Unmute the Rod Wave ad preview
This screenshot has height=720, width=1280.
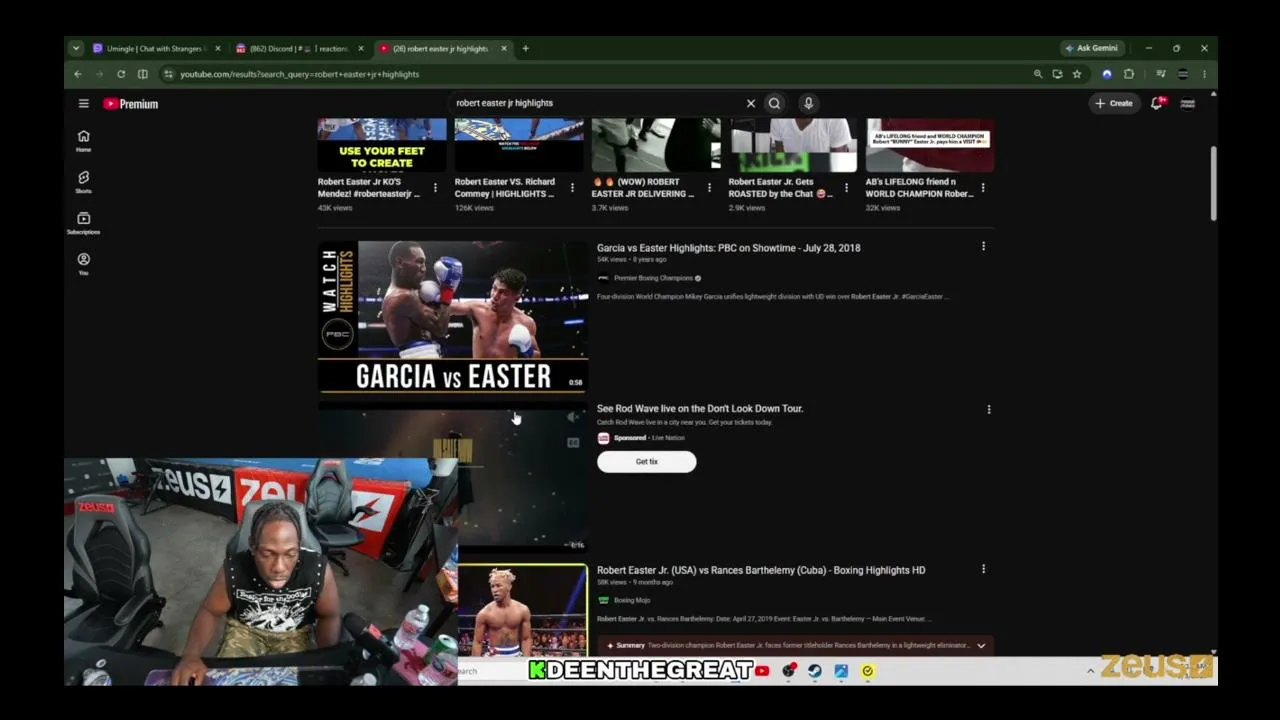(573, 418)
